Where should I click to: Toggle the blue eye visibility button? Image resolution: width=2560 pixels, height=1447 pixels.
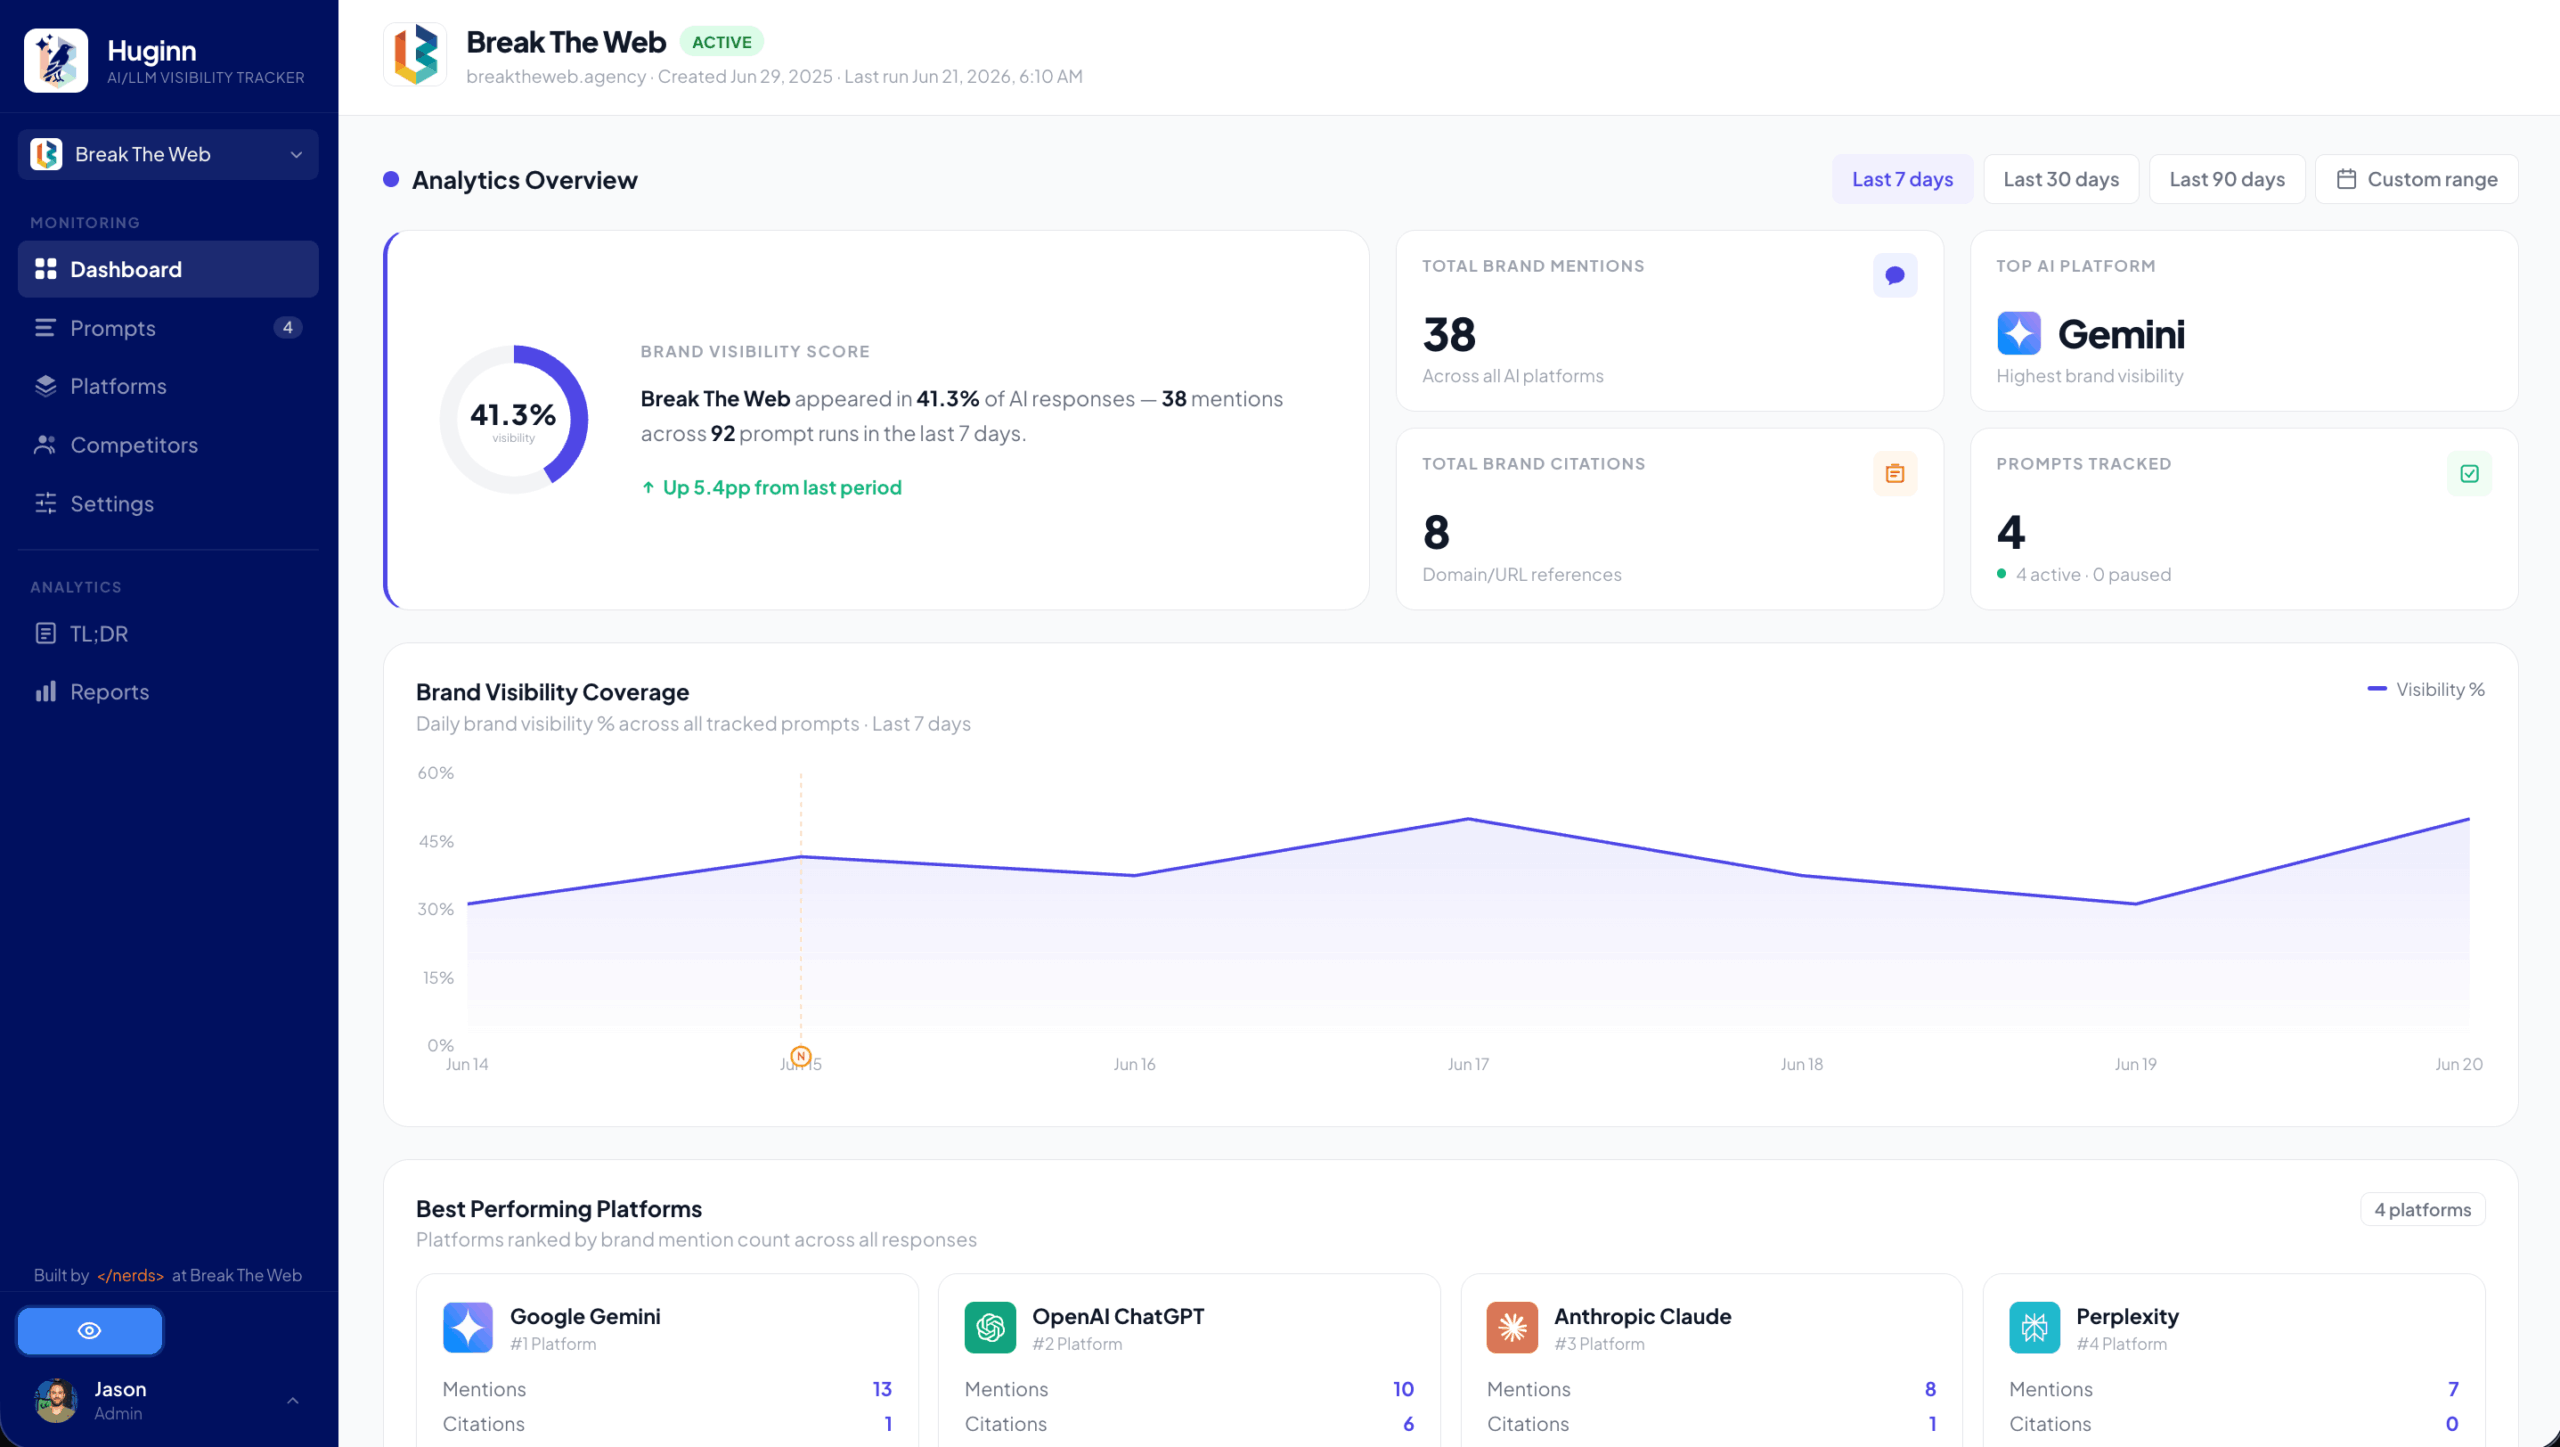coord(90,1330)
